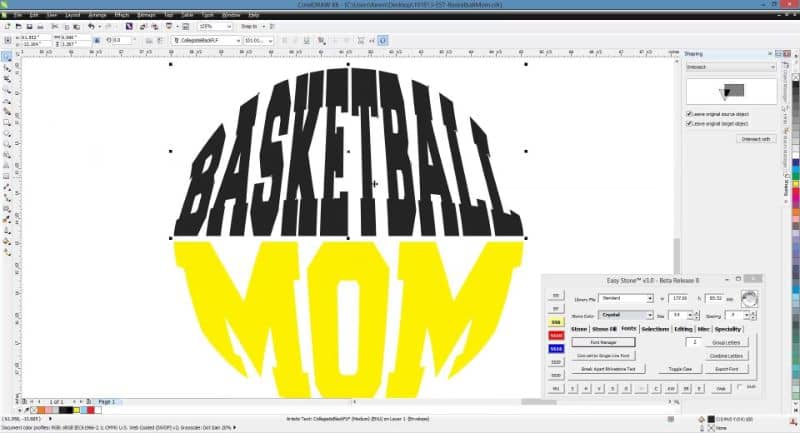Select the Text tool in the toolbox

click(7, 165)
